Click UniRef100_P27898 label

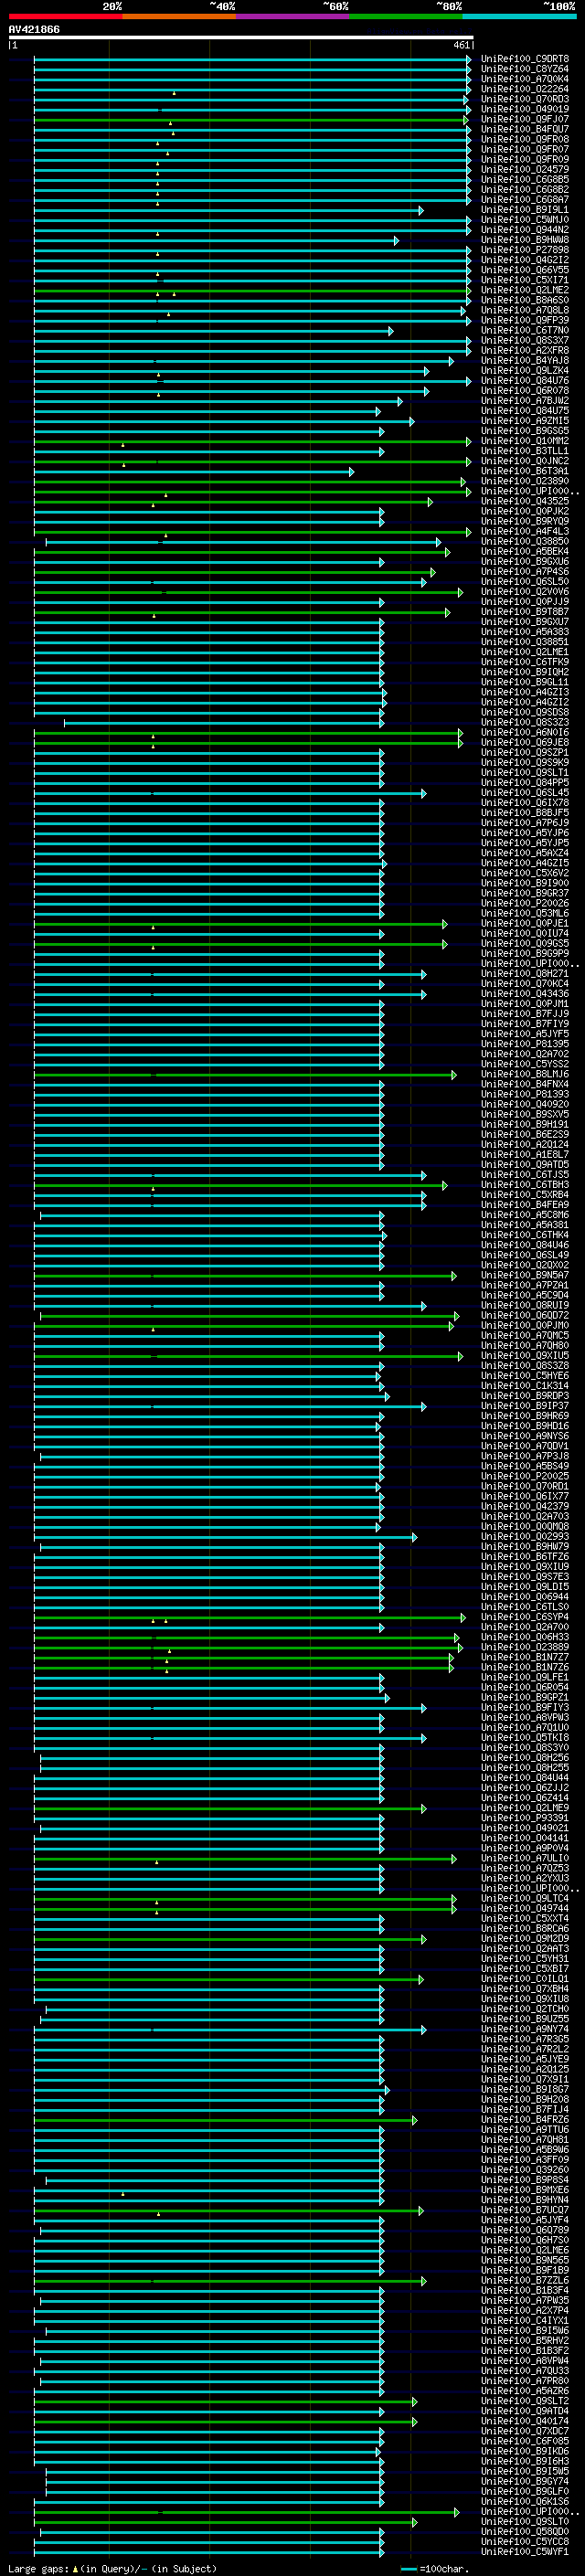(524, 250)
